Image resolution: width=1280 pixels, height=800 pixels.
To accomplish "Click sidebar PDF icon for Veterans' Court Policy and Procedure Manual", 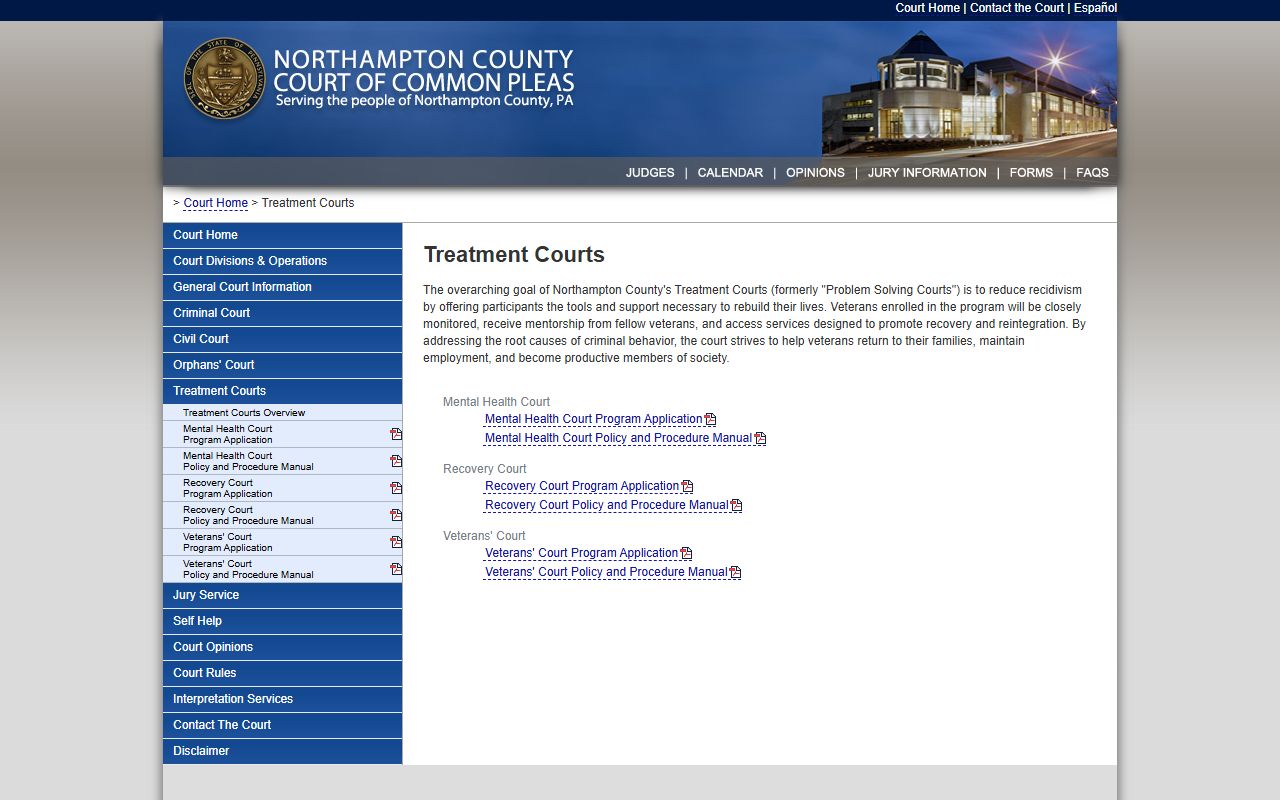I will pos(396,569).
